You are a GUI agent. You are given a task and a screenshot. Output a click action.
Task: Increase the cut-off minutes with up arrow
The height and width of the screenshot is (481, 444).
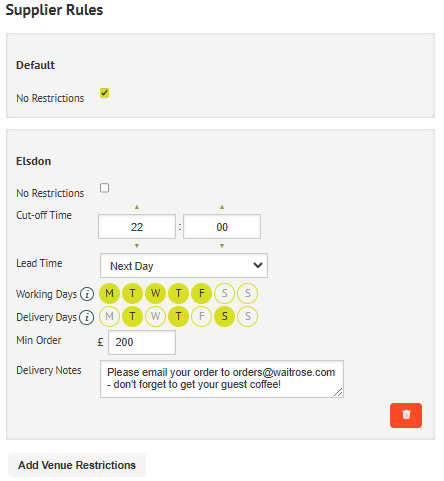pyautogui.click(x=222, y=207)
